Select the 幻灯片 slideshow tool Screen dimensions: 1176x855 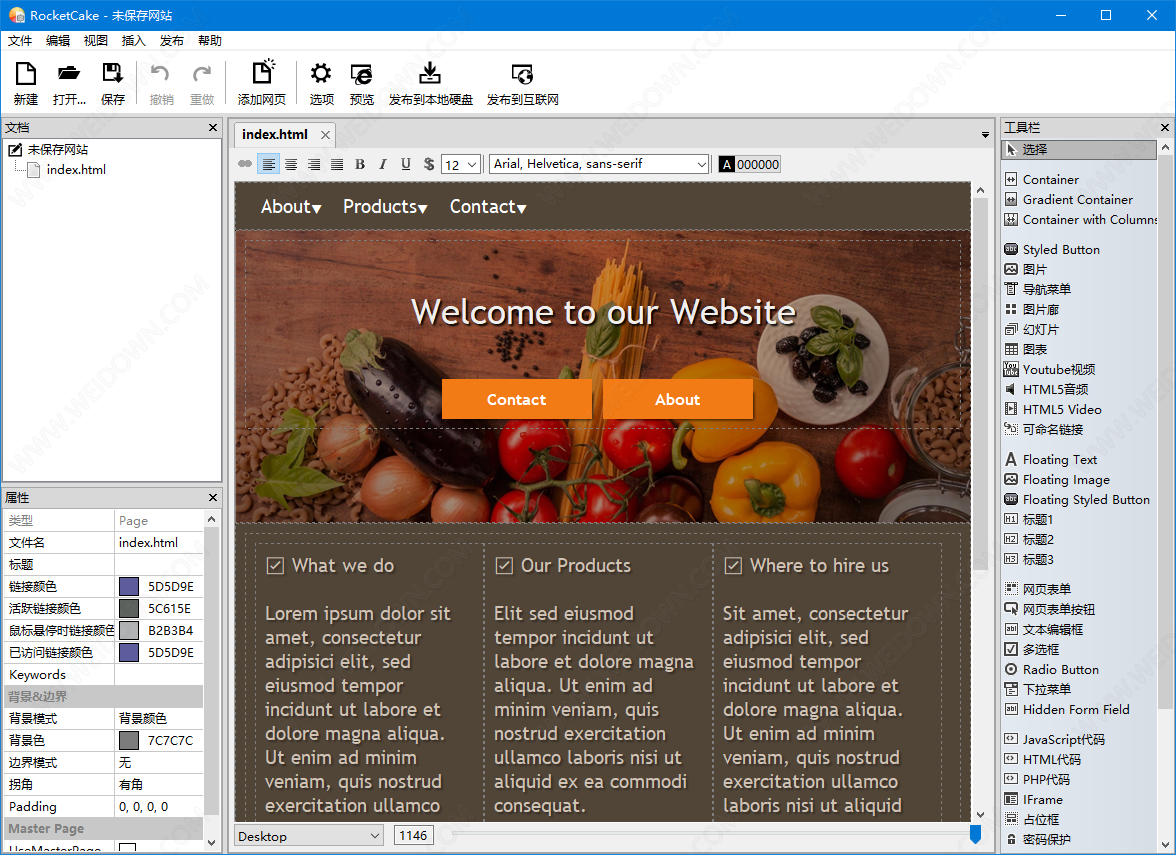[x=1032, y=329]
